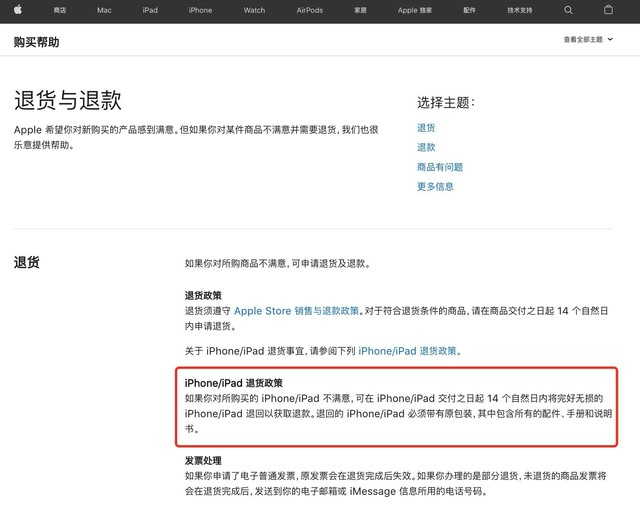Go to the 购买帮助 page title
The width and height of the screenshot is (640, 512).
point(36,42)
